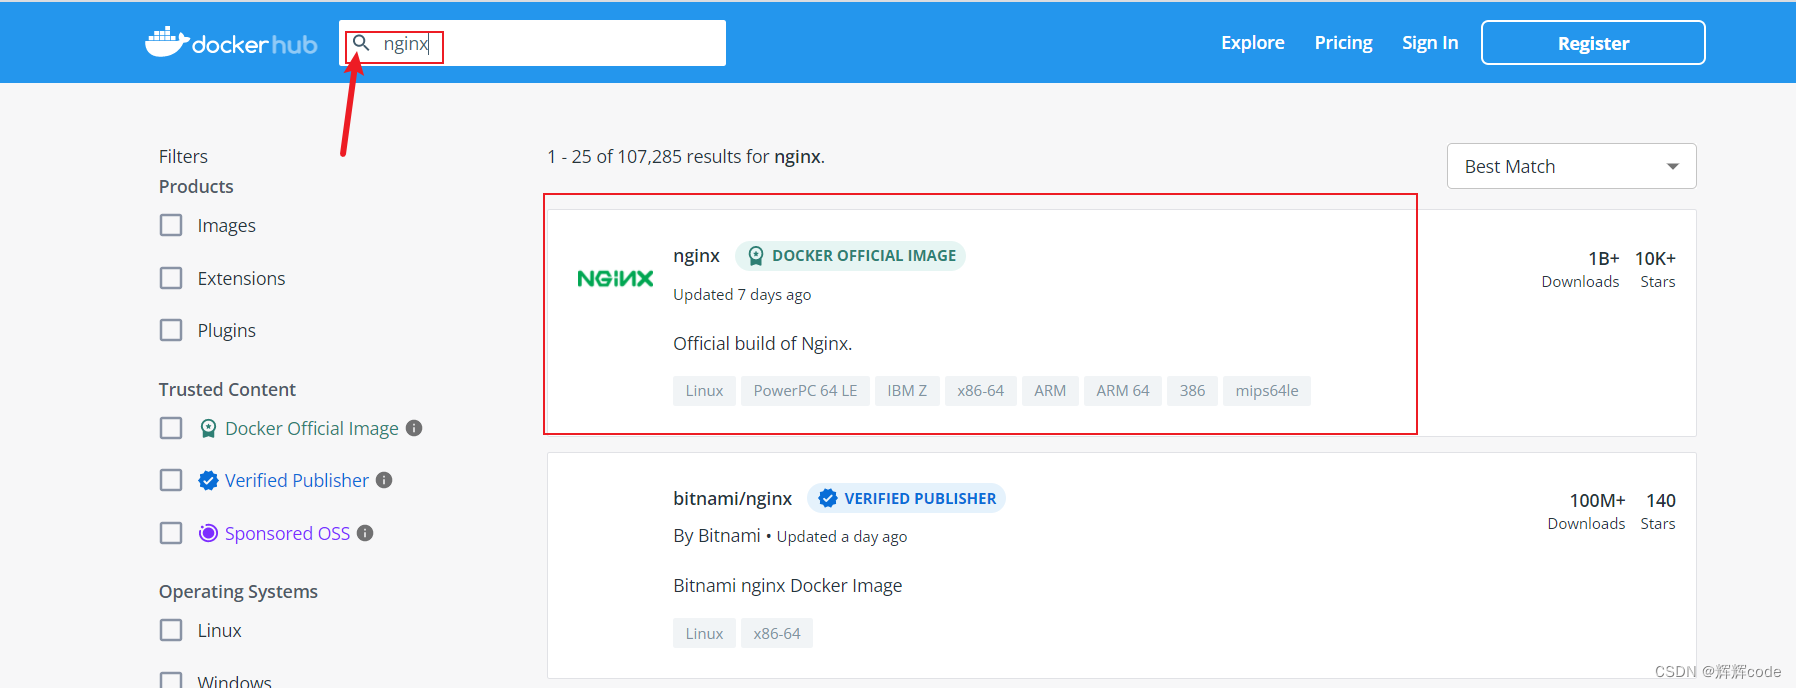Screen dimensions: 1796x688
Task: Open the Best Match sort dropdown
Action: 1571,166
